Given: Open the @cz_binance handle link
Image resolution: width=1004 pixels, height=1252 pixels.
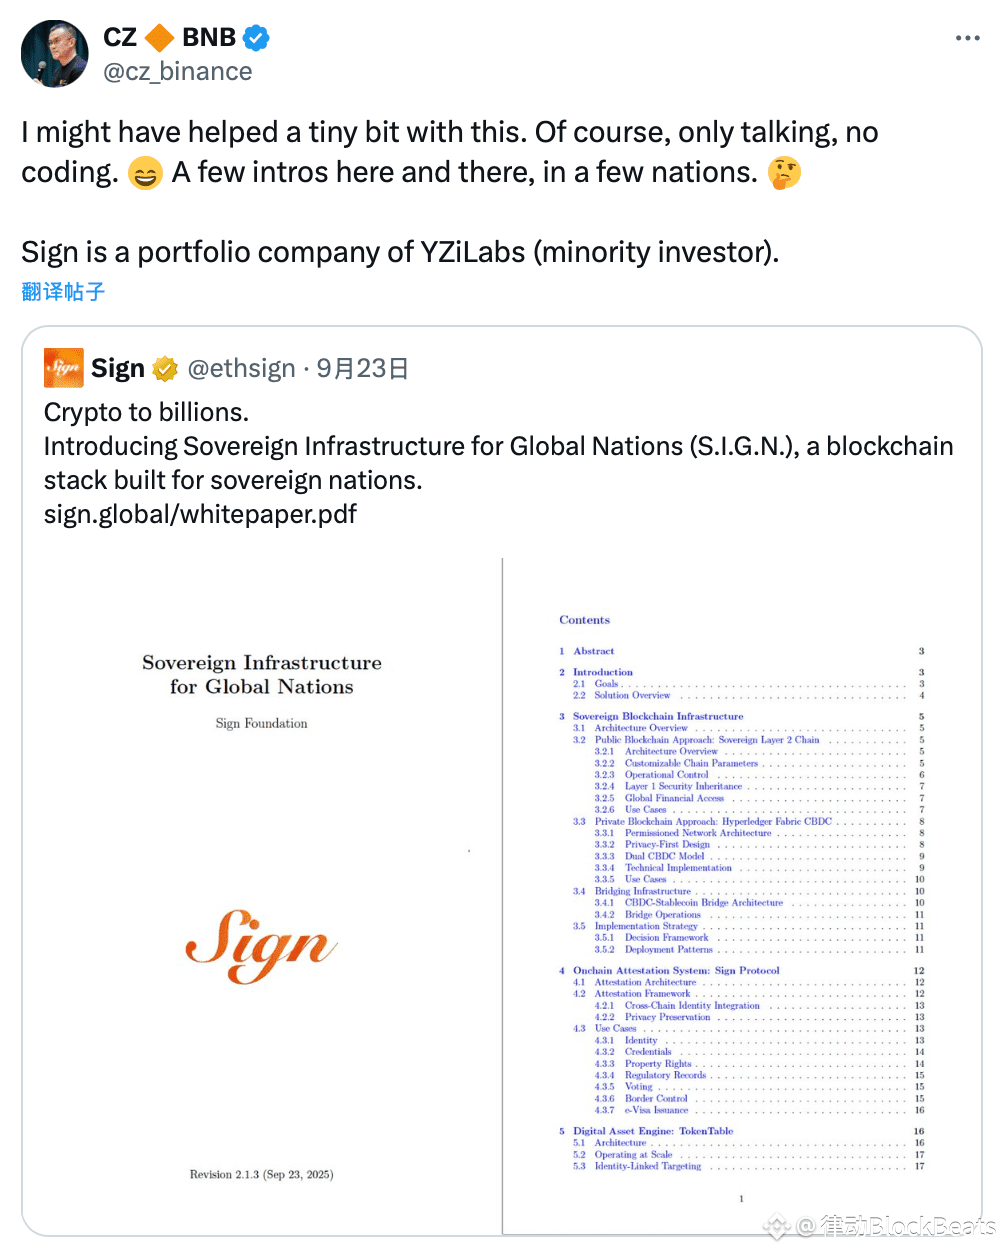Looking at the screenshot, I should pyautogui.click(x=178, y=72).
